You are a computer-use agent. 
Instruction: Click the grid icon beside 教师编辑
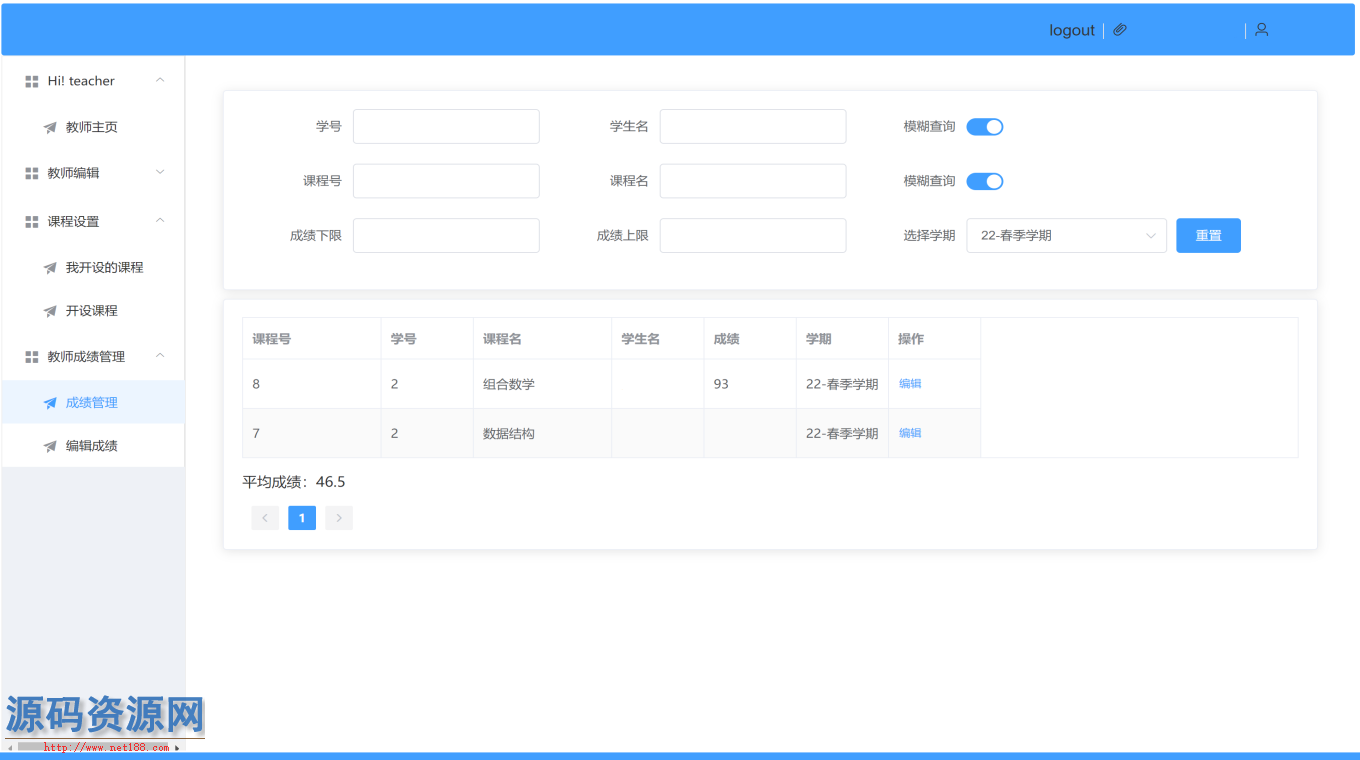32,173
